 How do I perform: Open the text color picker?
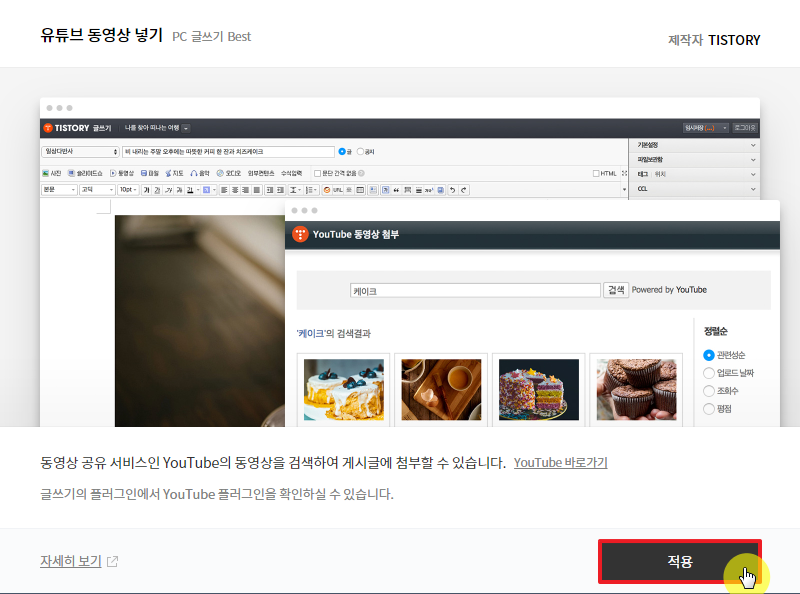[x=192, y=190]
